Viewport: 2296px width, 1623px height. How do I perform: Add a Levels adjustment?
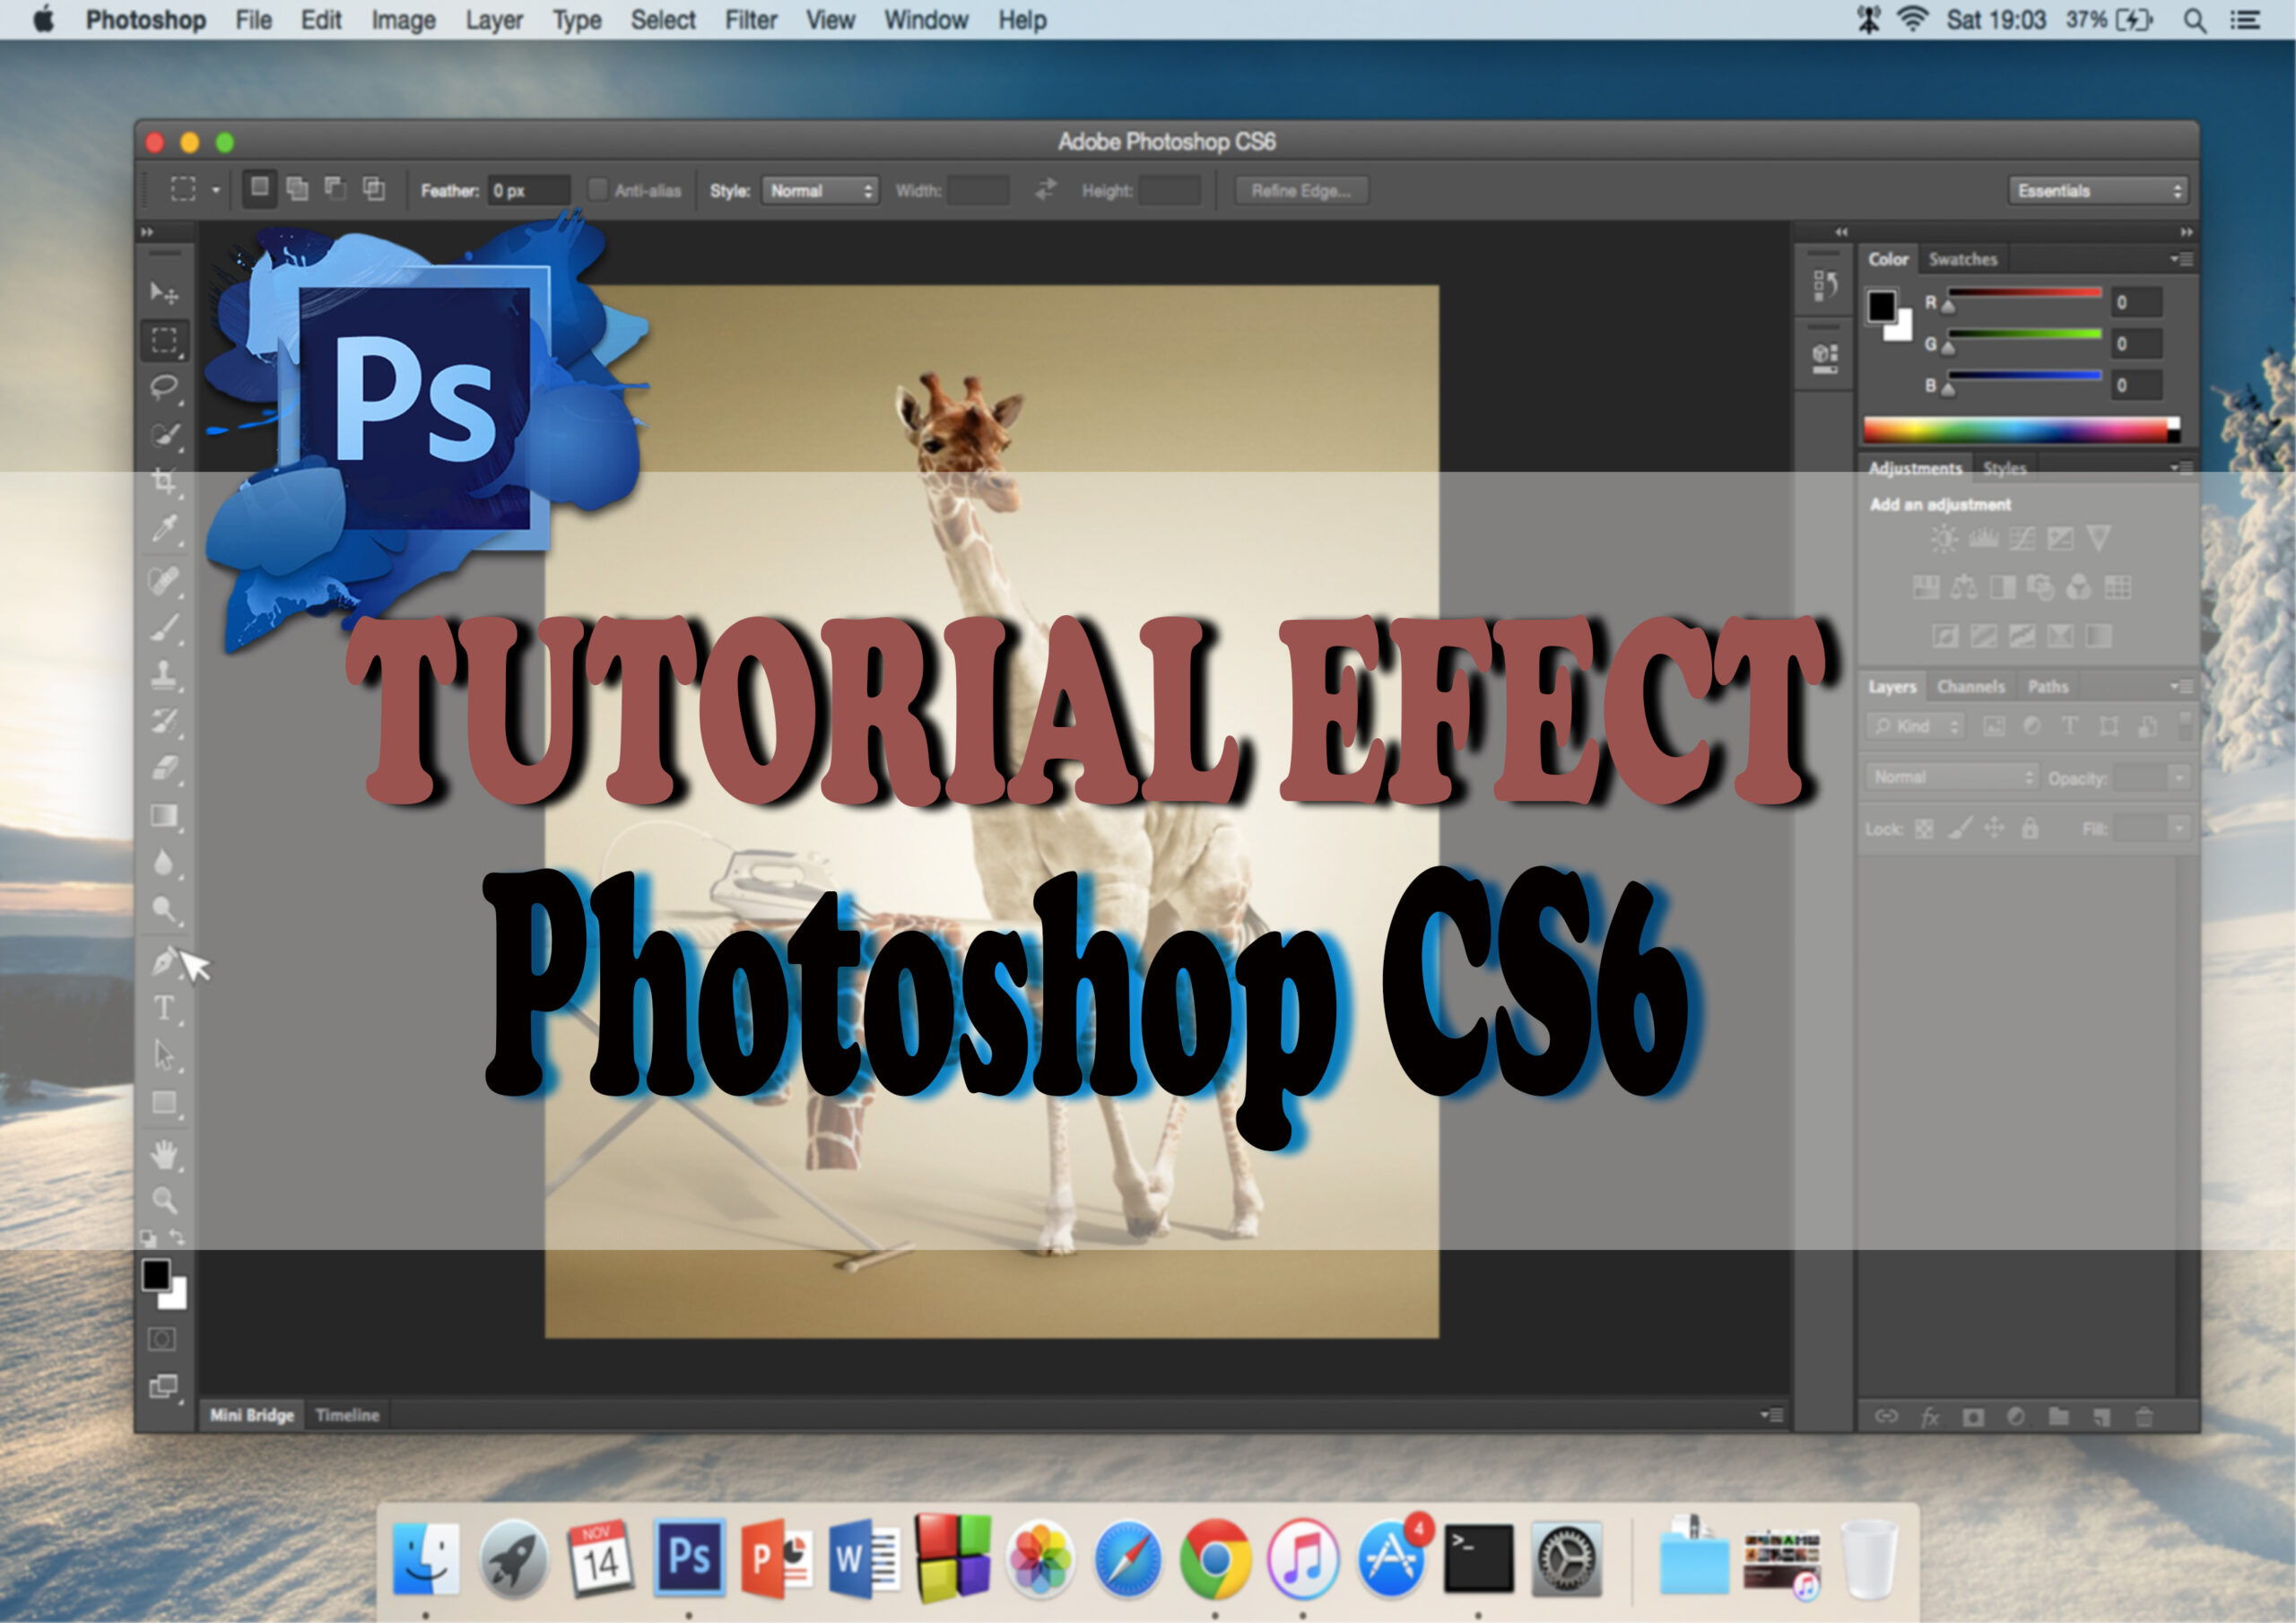click(x=1983, y=539)
